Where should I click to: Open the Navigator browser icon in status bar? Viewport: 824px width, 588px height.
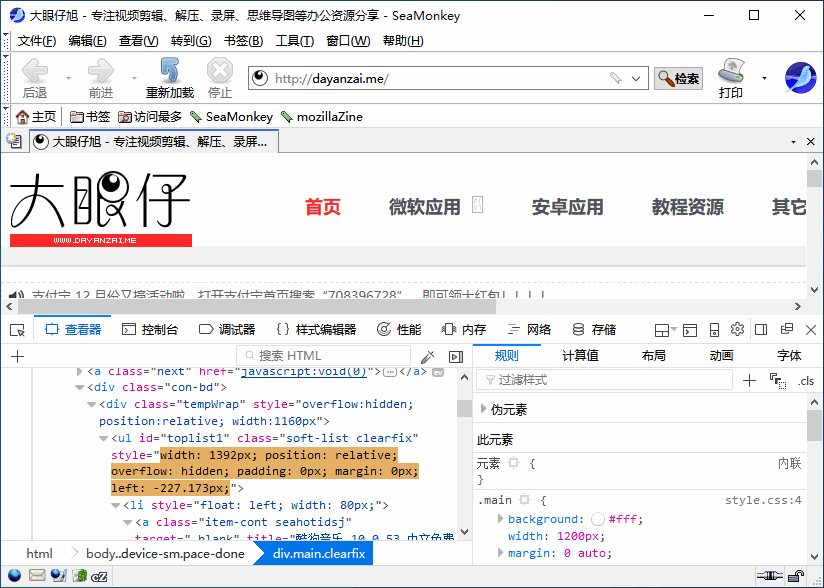(x=14, y=576)
